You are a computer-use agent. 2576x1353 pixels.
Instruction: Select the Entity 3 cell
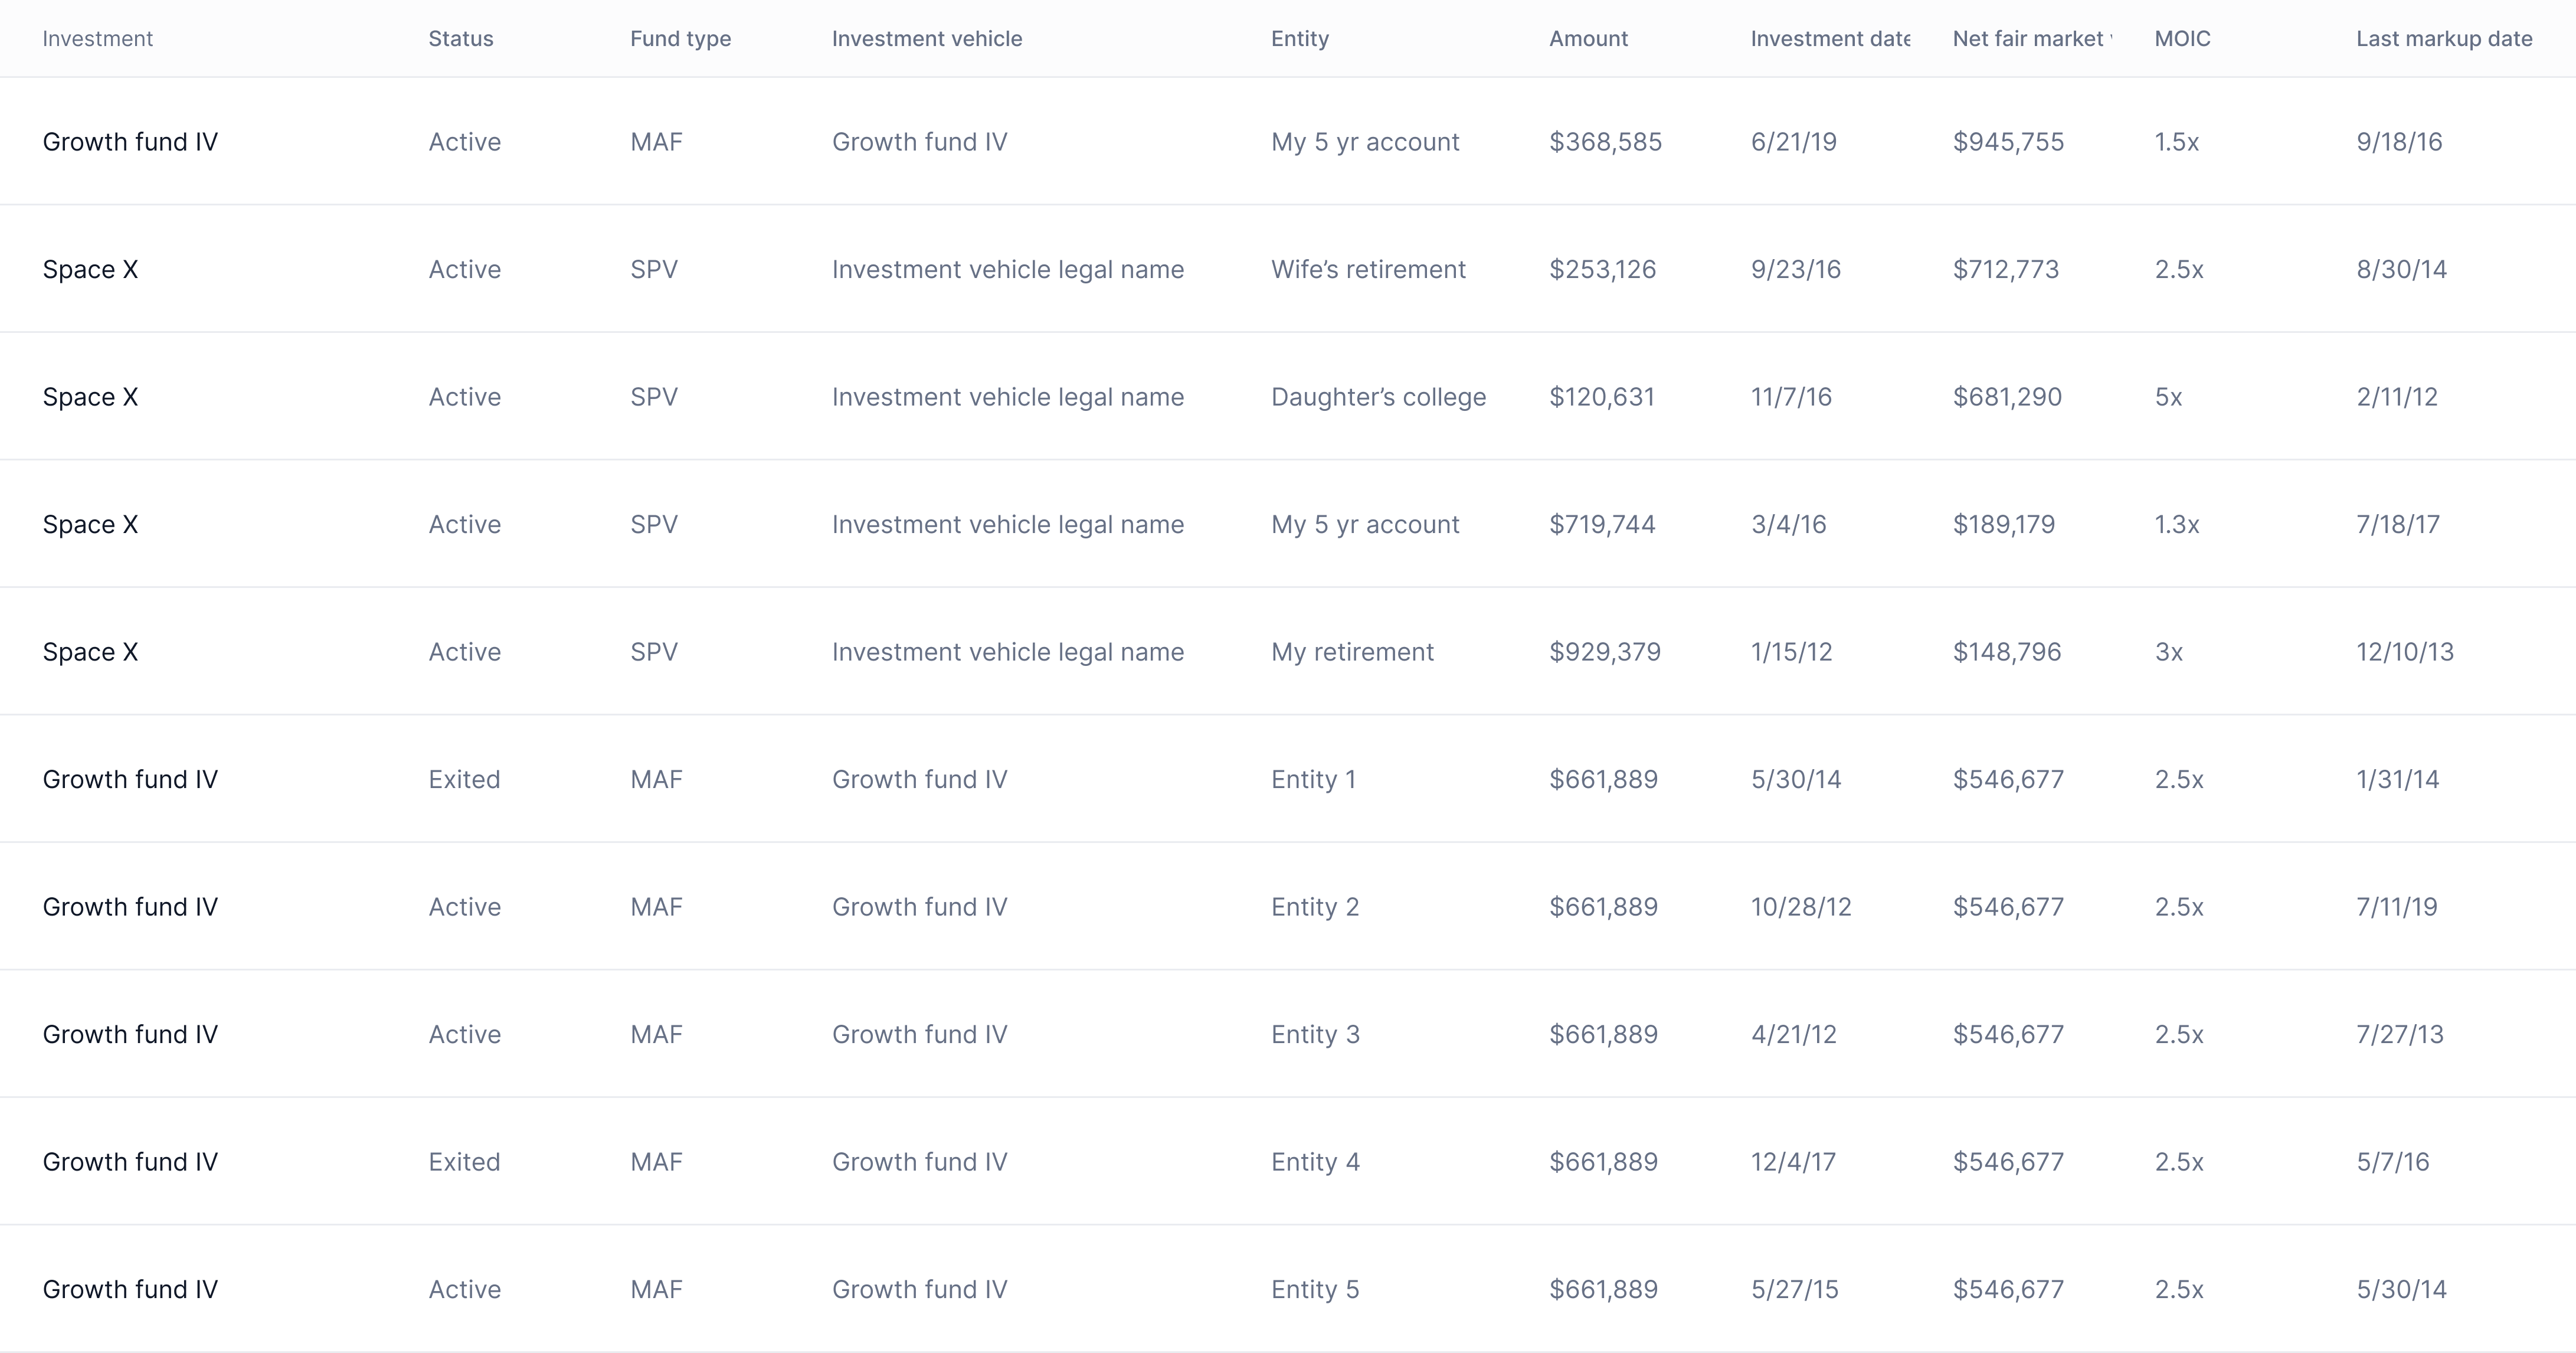(x=1314, y=1034)
